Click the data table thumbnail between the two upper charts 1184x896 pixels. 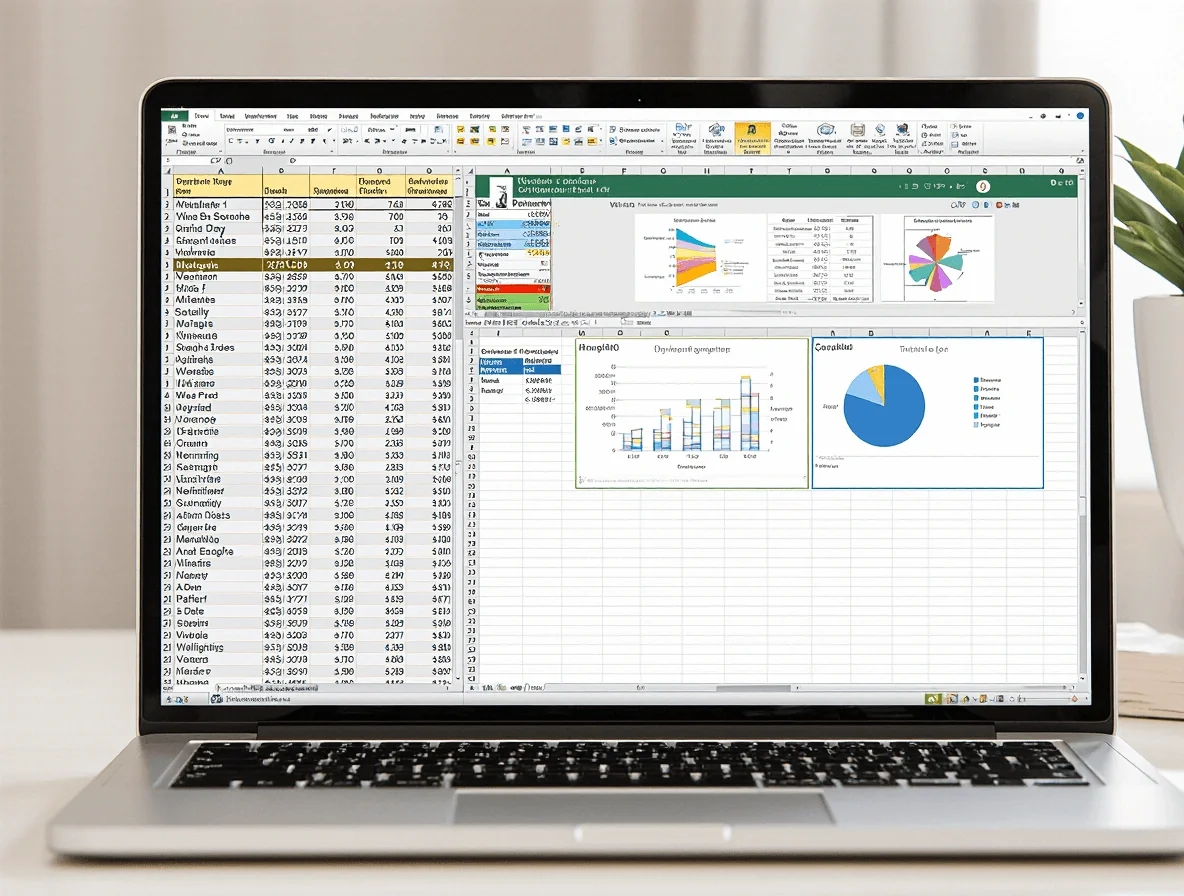coord(820,257)
